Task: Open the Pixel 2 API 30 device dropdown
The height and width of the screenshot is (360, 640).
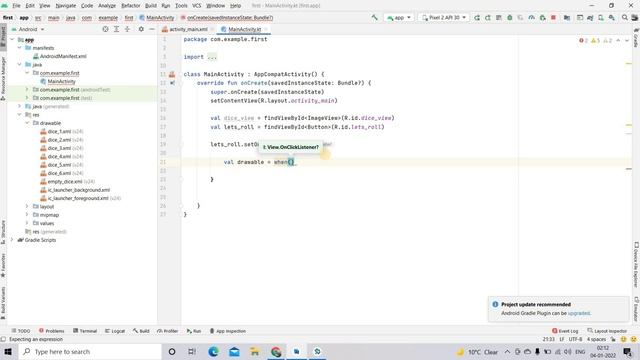Action: (x=444, y=18)
